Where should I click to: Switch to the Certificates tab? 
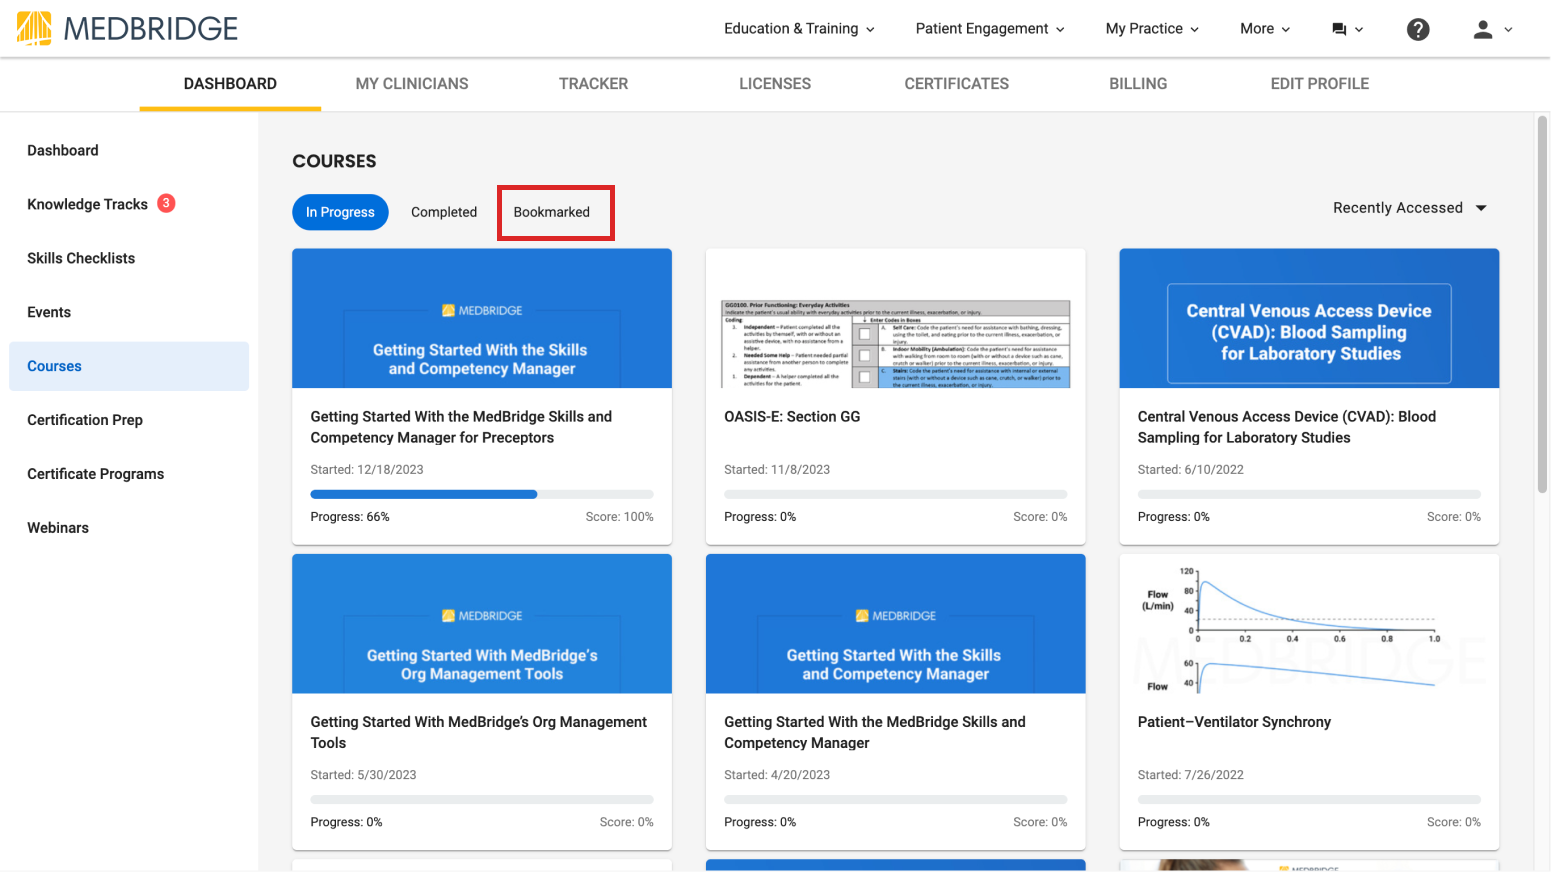point(957,84)
